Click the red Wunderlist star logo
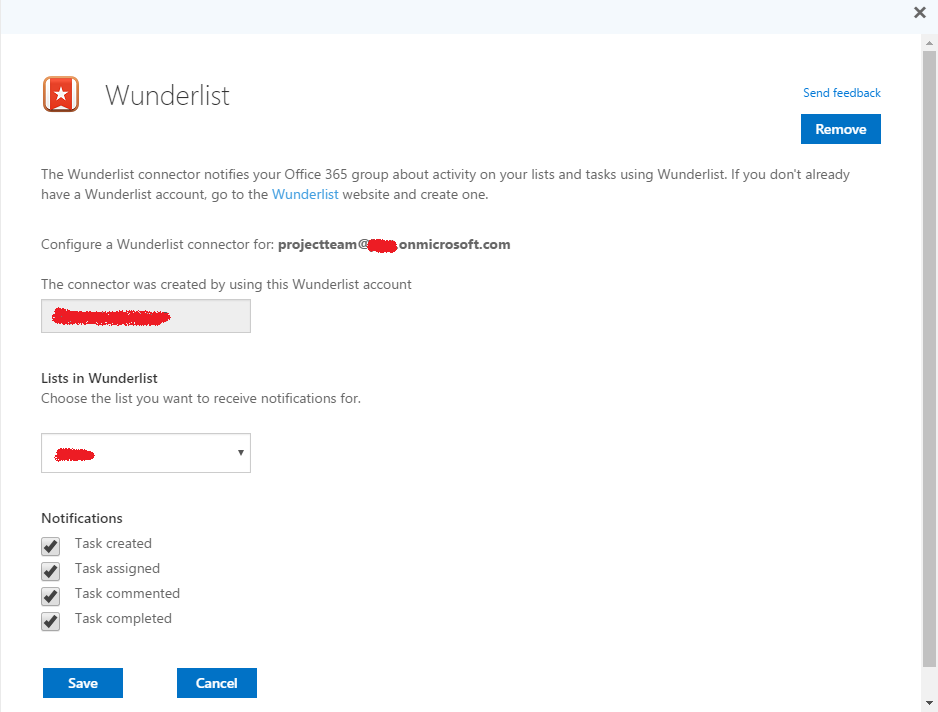The width and height of the screenshot is (938, 712). (x=61, y=94)
